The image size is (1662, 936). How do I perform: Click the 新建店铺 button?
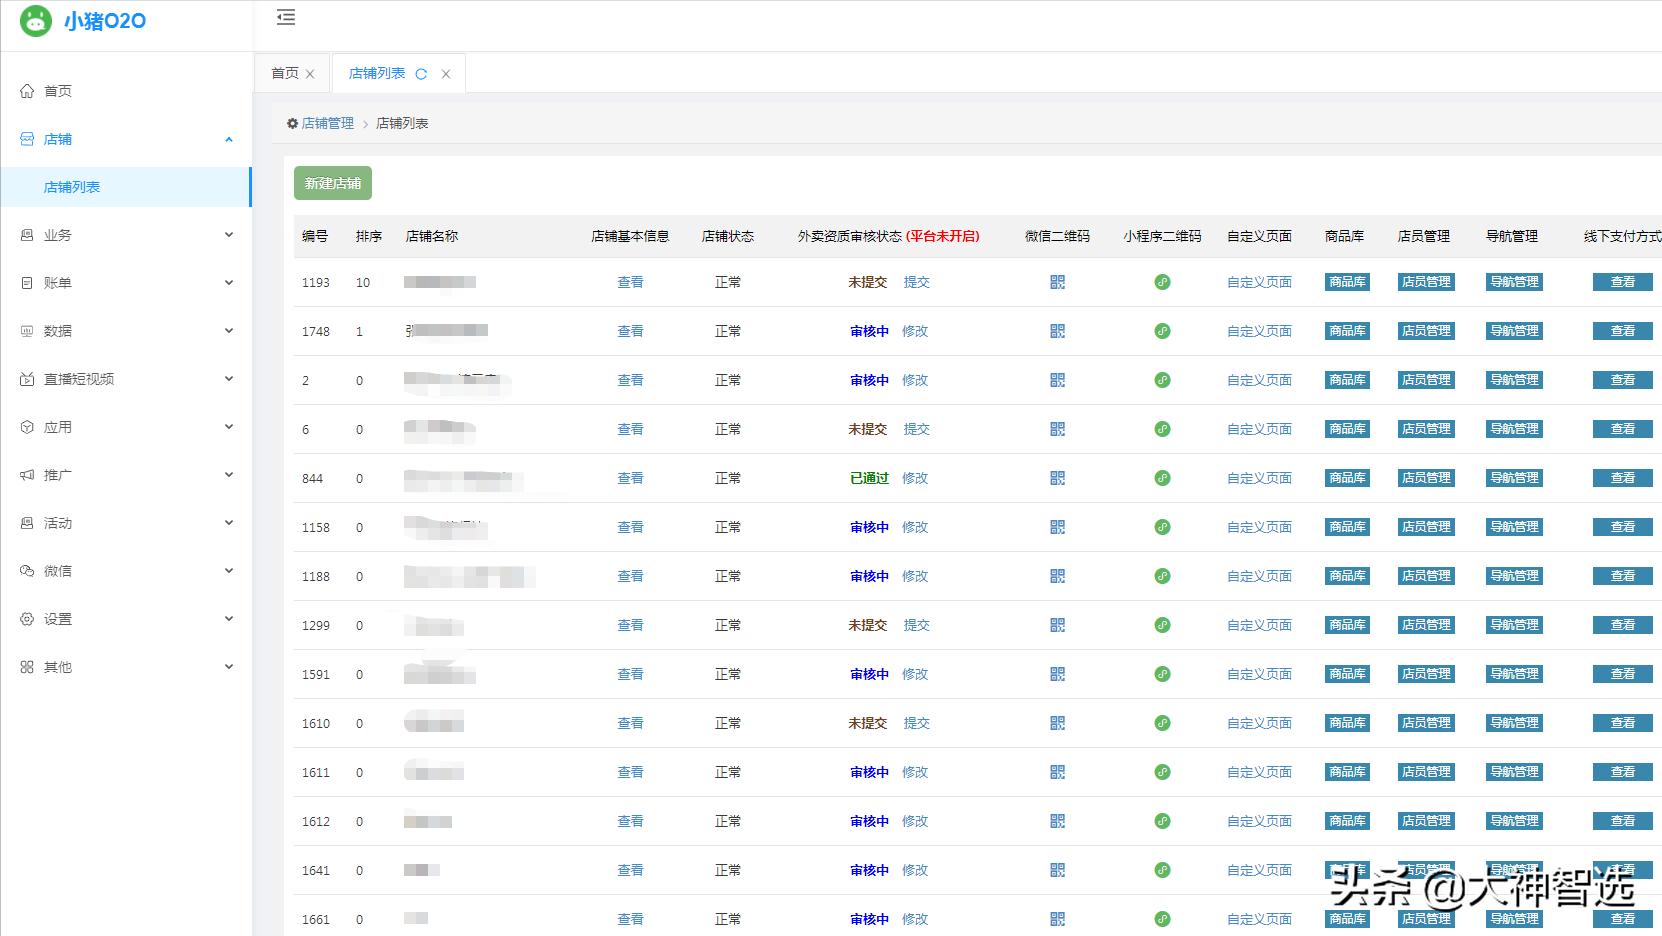(333, 183)
